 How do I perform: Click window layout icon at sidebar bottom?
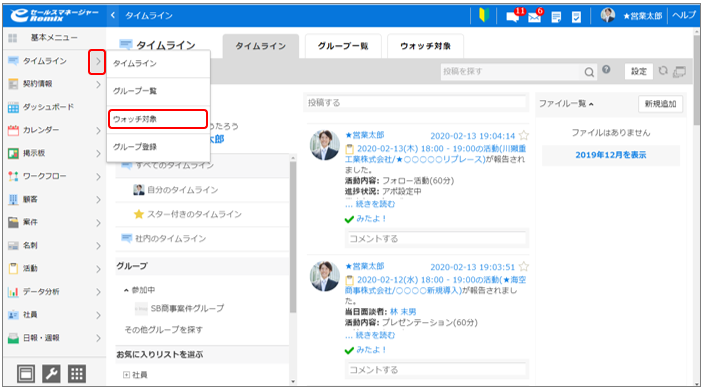[x=26, y=373]
